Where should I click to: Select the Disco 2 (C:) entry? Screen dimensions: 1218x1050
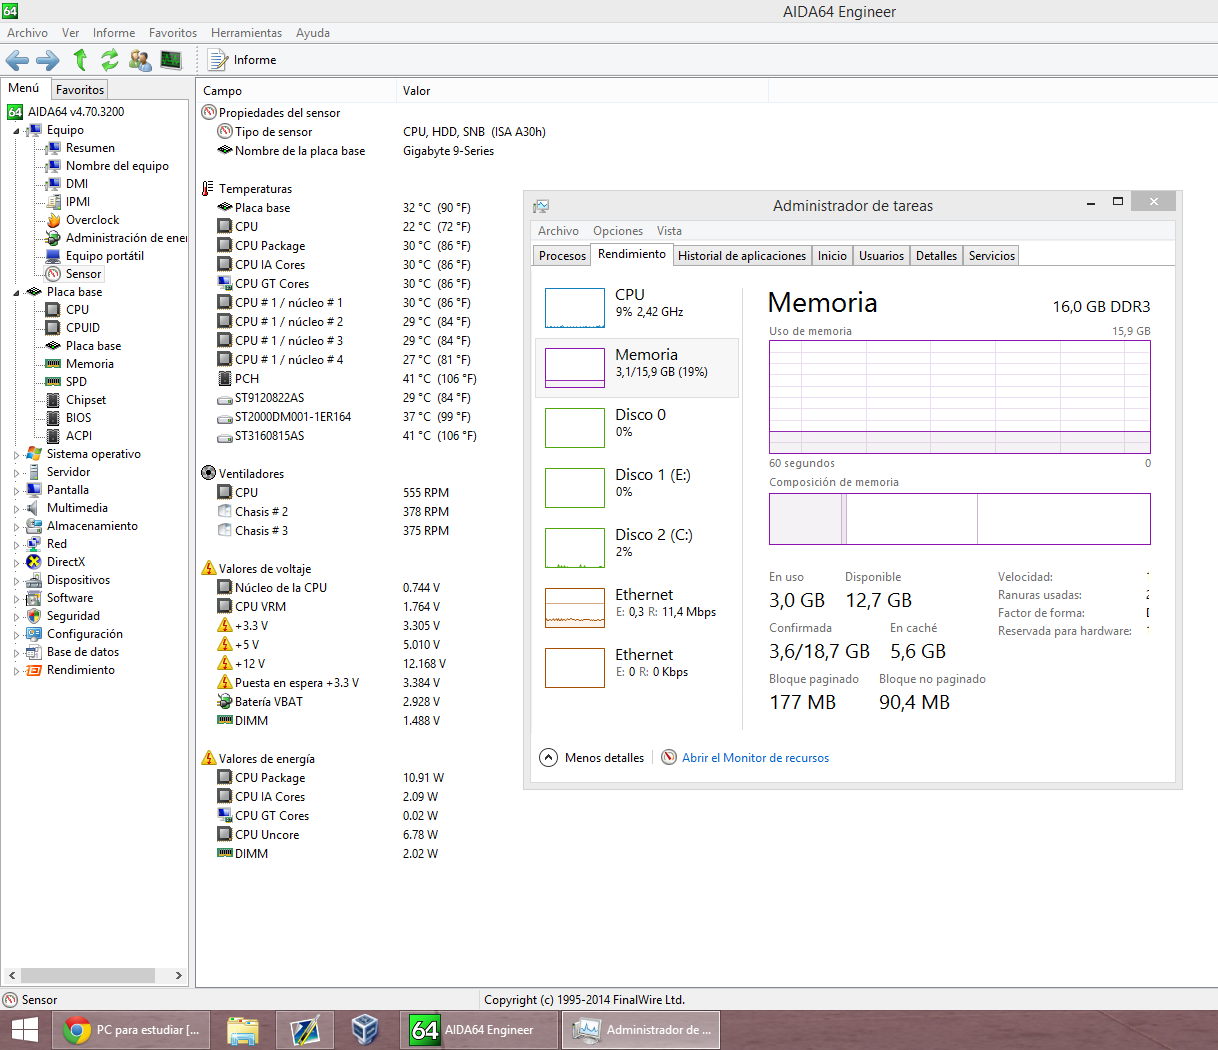[x=637, y=547]
